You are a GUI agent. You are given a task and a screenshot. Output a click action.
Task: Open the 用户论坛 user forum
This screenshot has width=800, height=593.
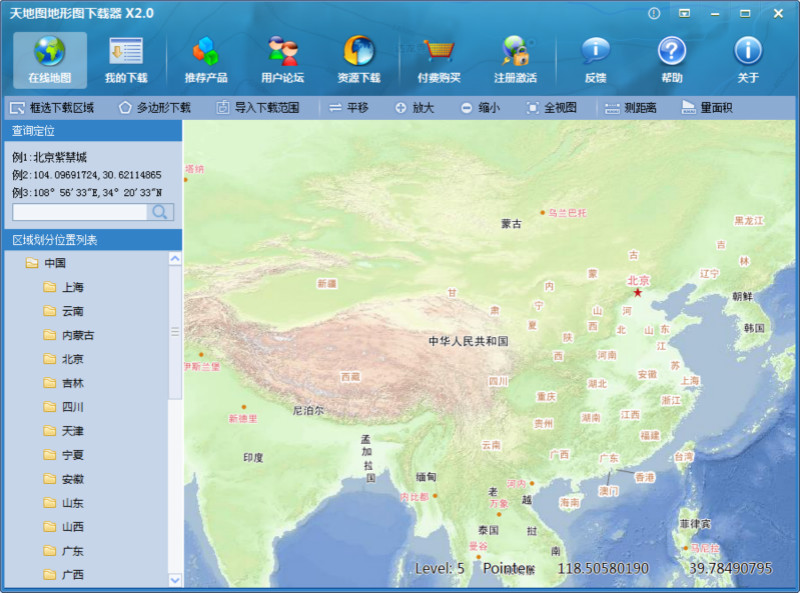282,59
